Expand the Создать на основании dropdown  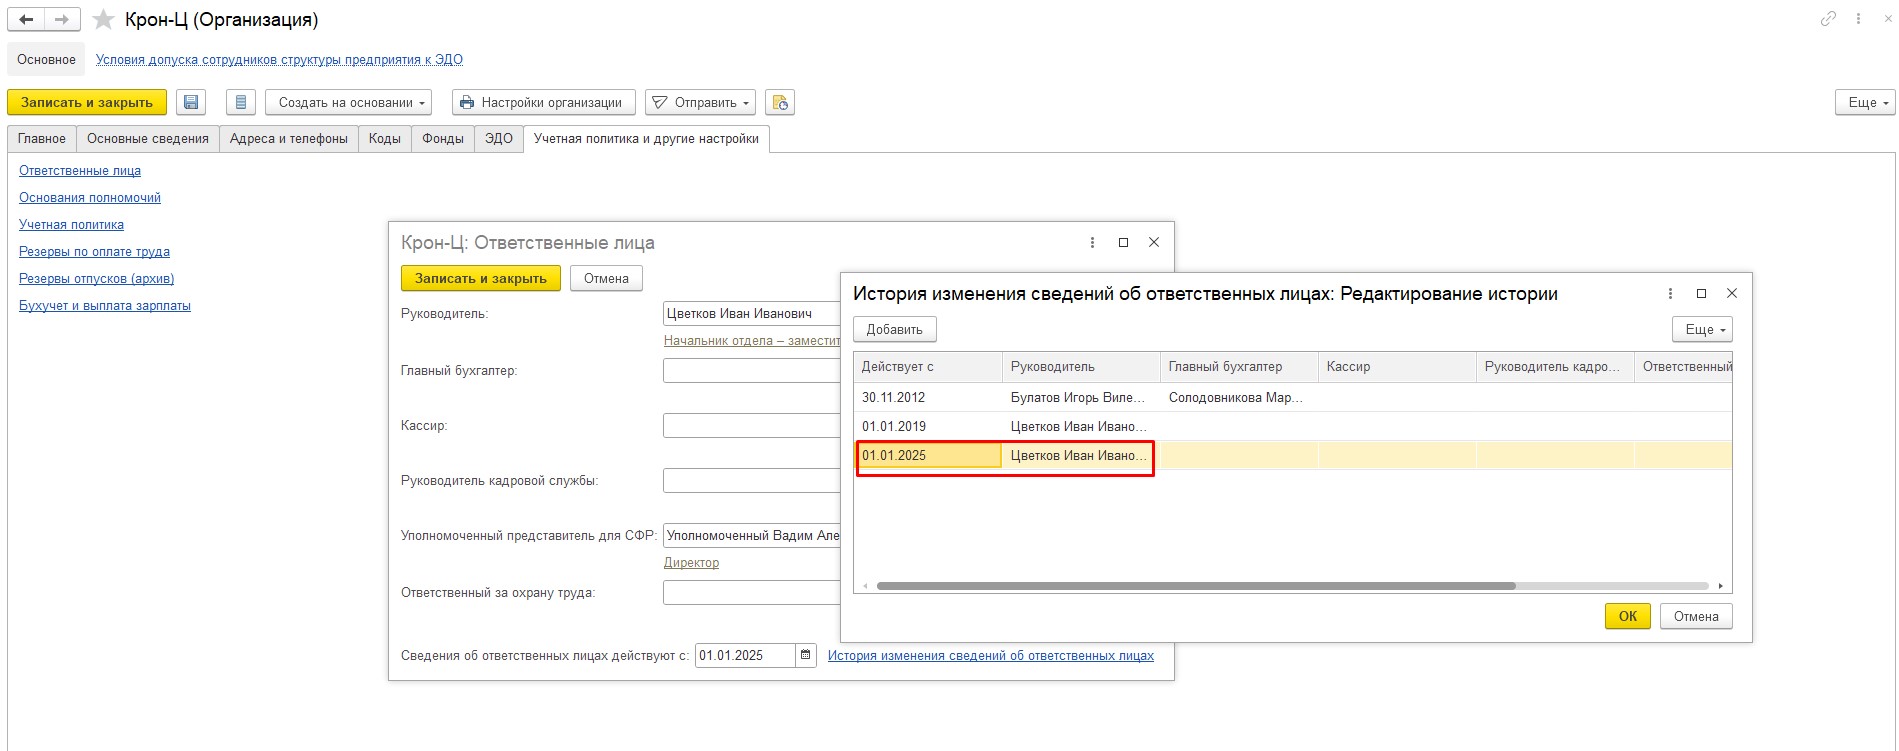[348, 102]
